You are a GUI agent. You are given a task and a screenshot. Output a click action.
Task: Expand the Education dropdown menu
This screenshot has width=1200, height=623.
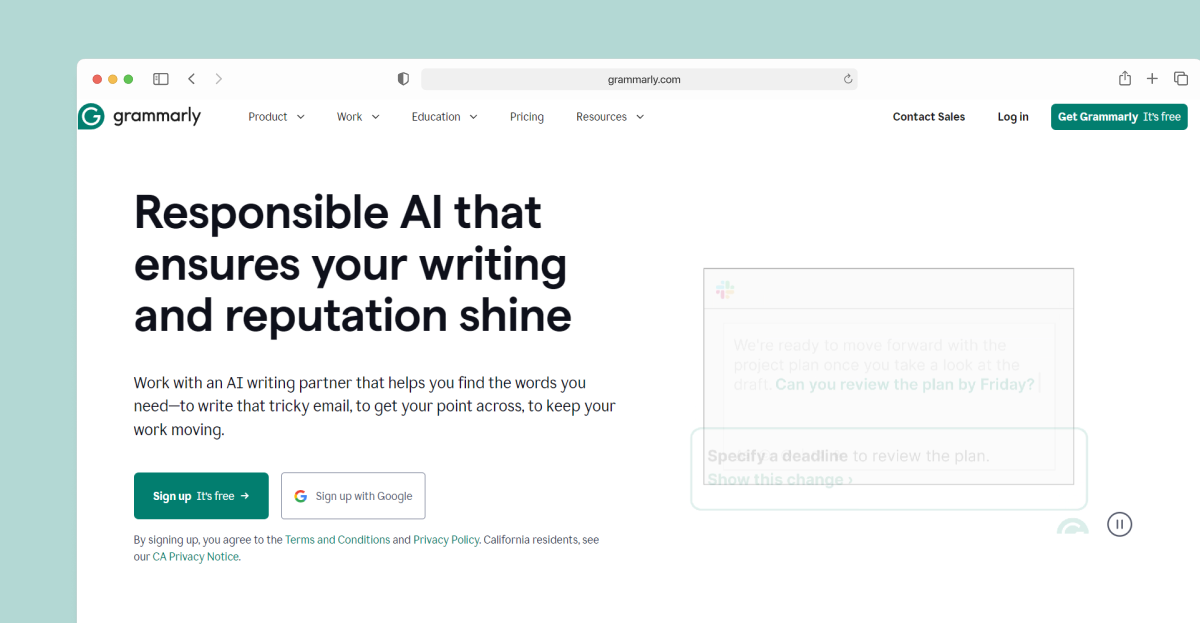pos(445,117)
